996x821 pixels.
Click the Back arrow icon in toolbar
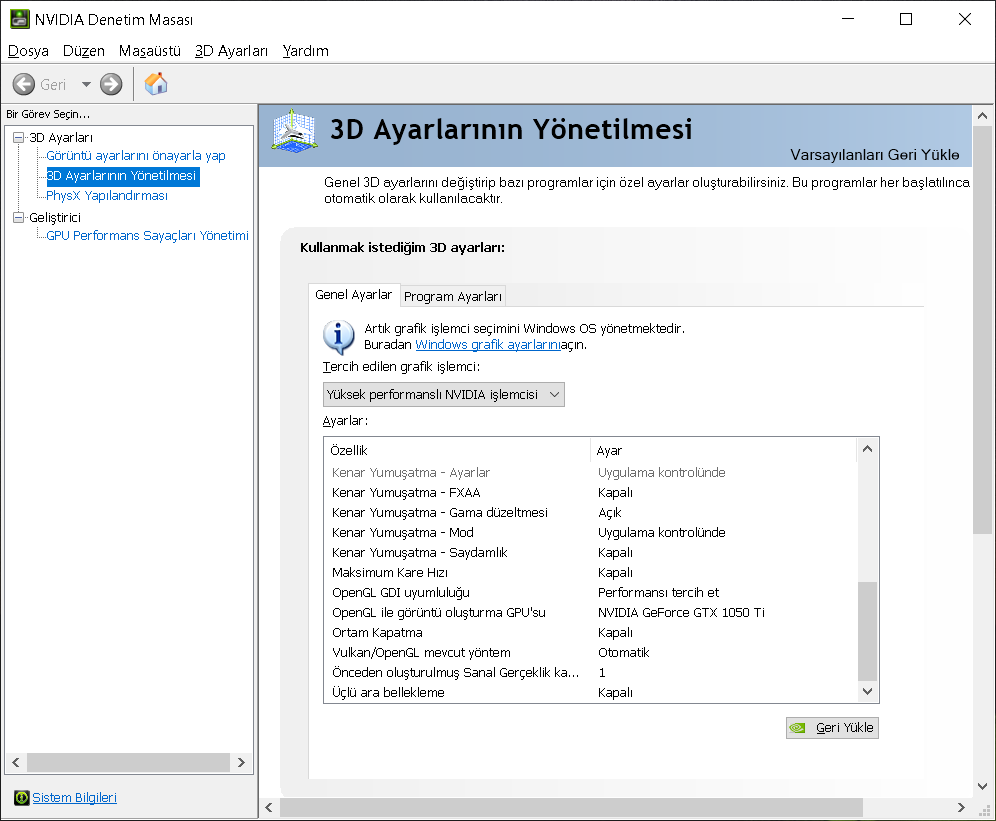pos(24,84)
